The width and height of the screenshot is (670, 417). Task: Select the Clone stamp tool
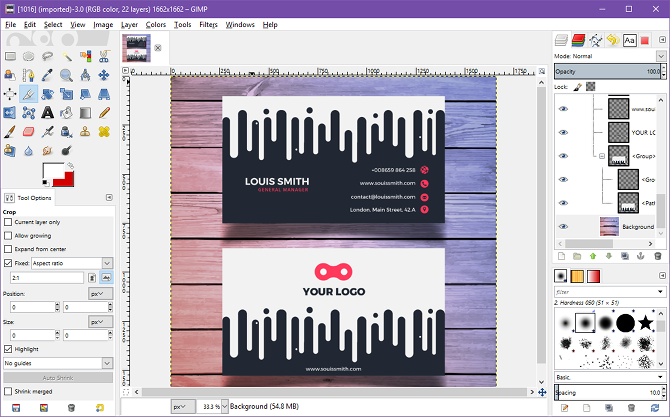coord(85,132)
